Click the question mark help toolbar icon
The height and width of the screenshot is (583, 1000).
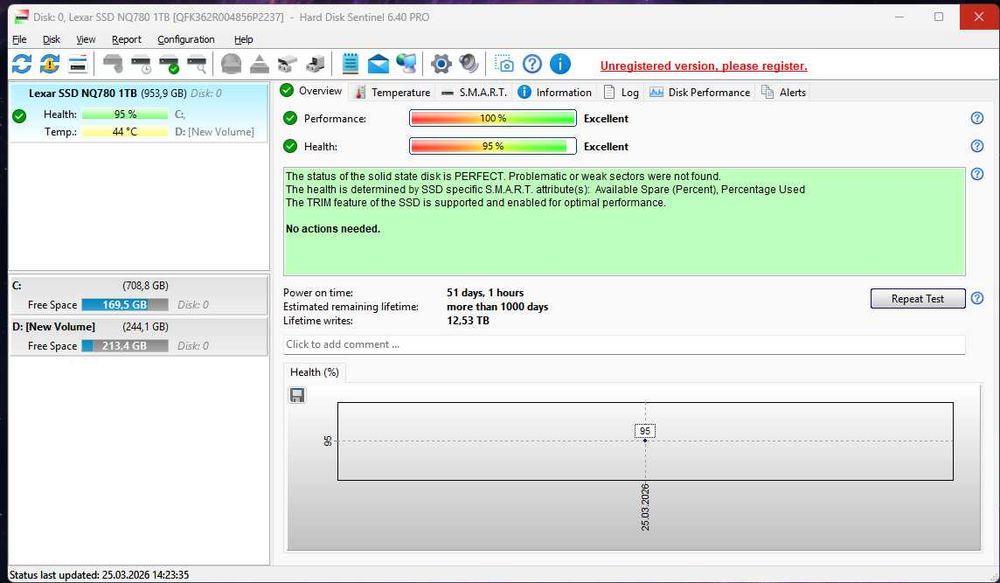[x=532, y=64]
